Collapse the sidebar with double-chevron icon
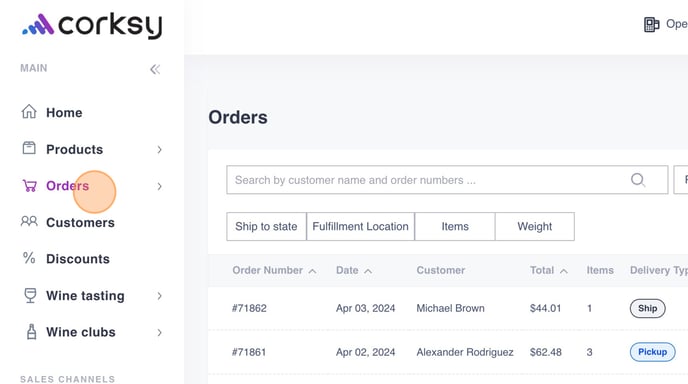The height and width of the screenshot is (384, 688). click(155, 69)
